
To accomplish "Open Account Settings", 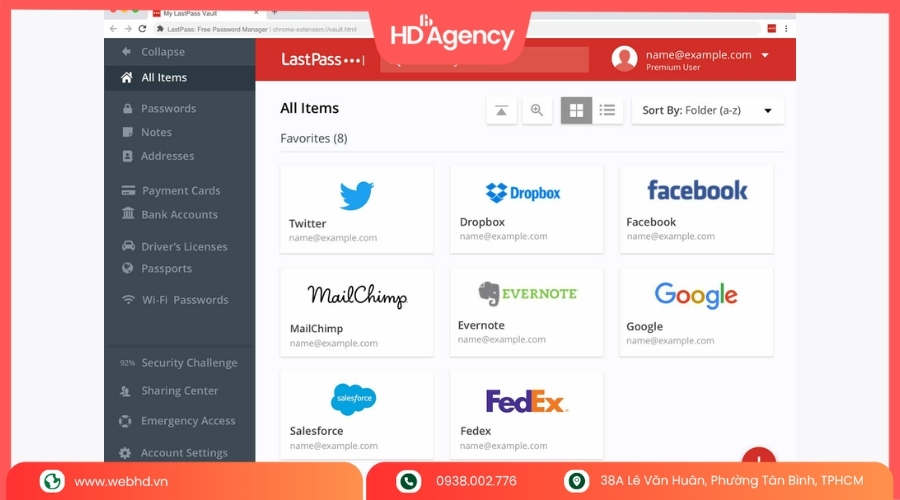I will click(x=184, y=453).
